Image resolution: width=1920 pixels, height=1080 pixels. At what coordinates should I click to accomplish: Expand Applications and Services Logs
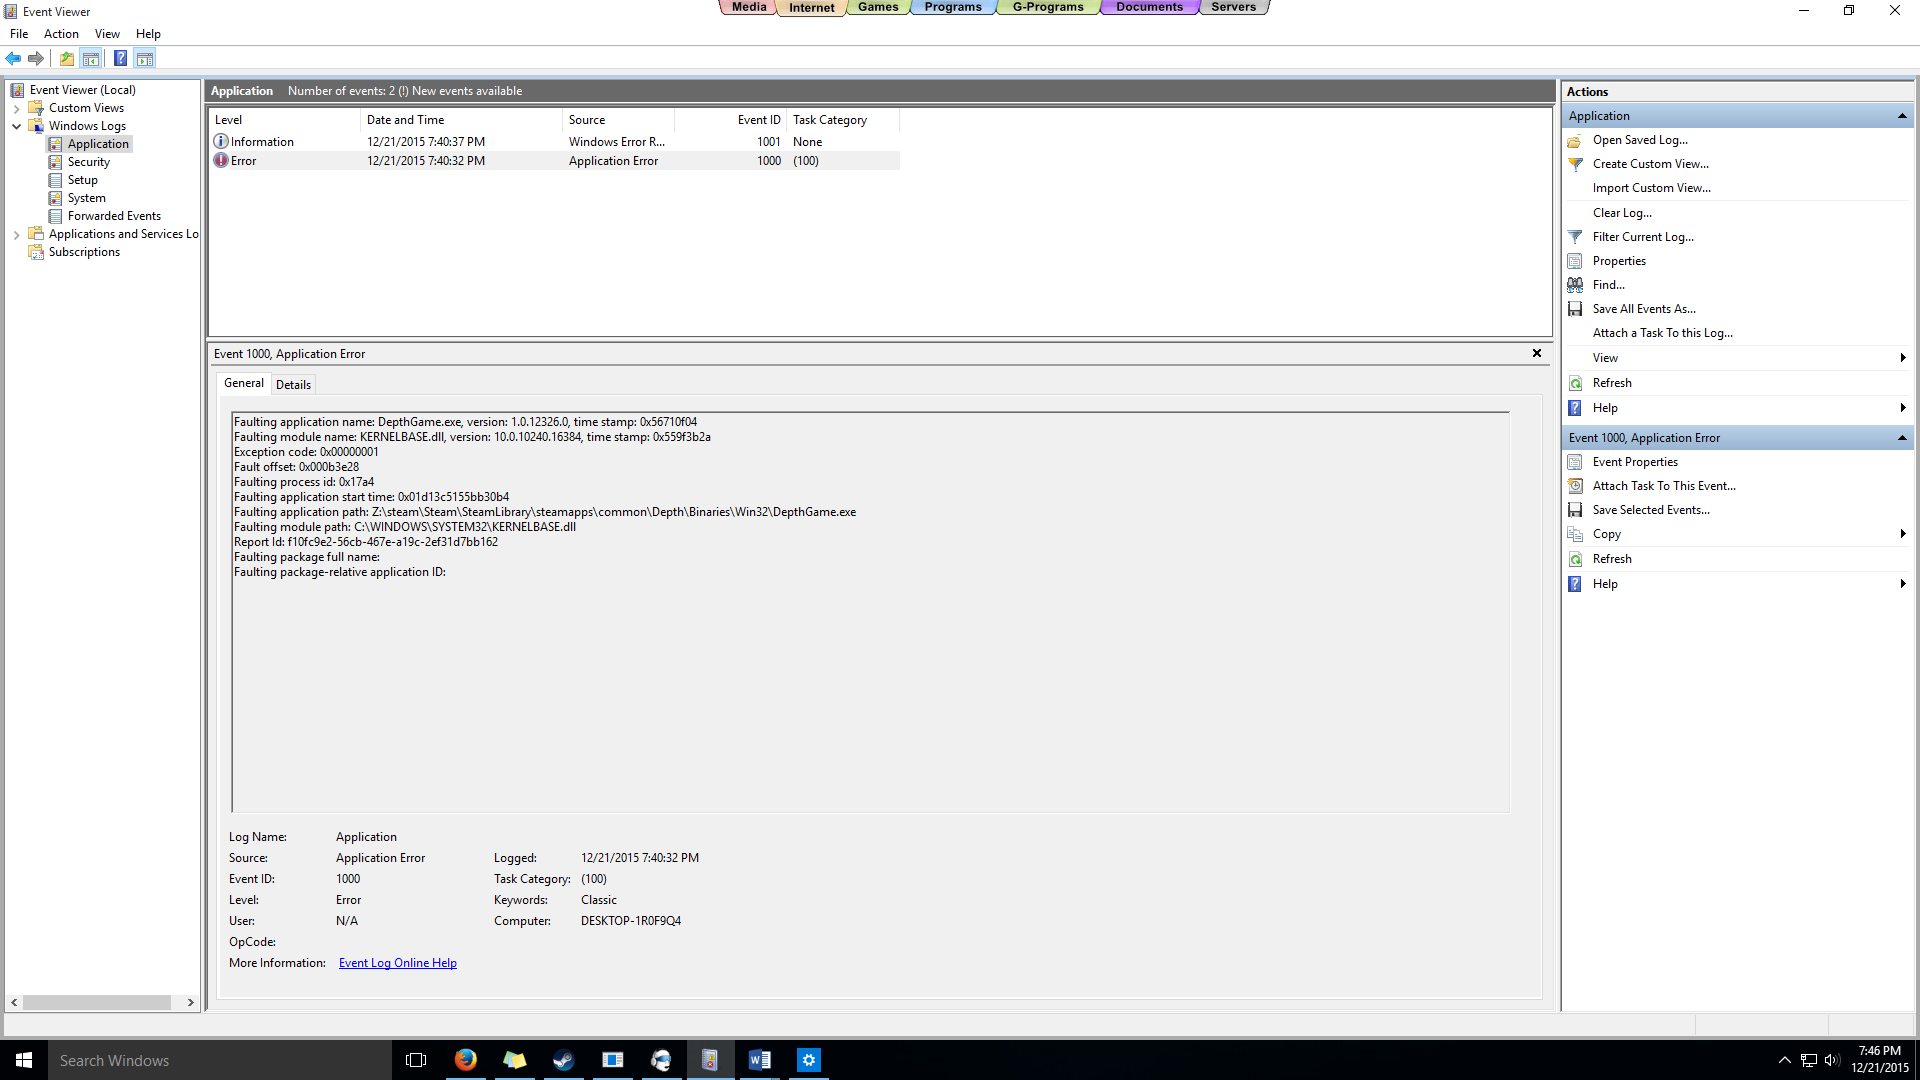(16, 233)
